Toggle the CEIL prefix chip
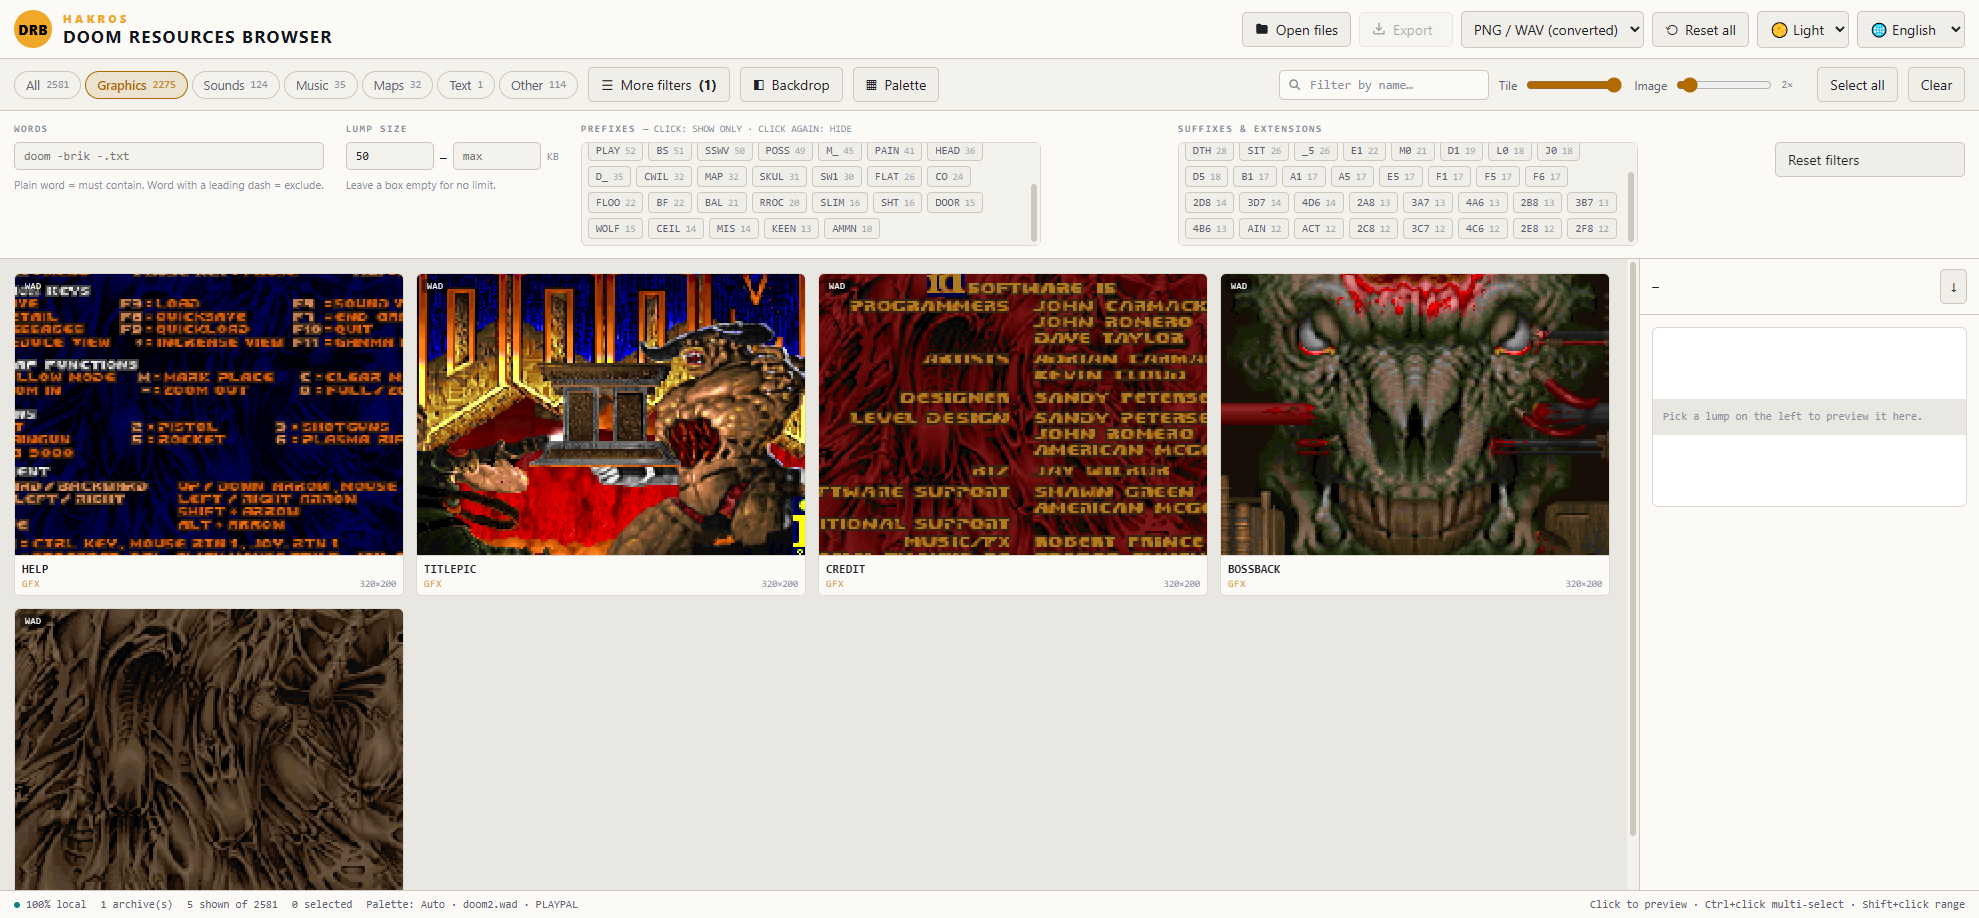 click(x=676, y=229)
